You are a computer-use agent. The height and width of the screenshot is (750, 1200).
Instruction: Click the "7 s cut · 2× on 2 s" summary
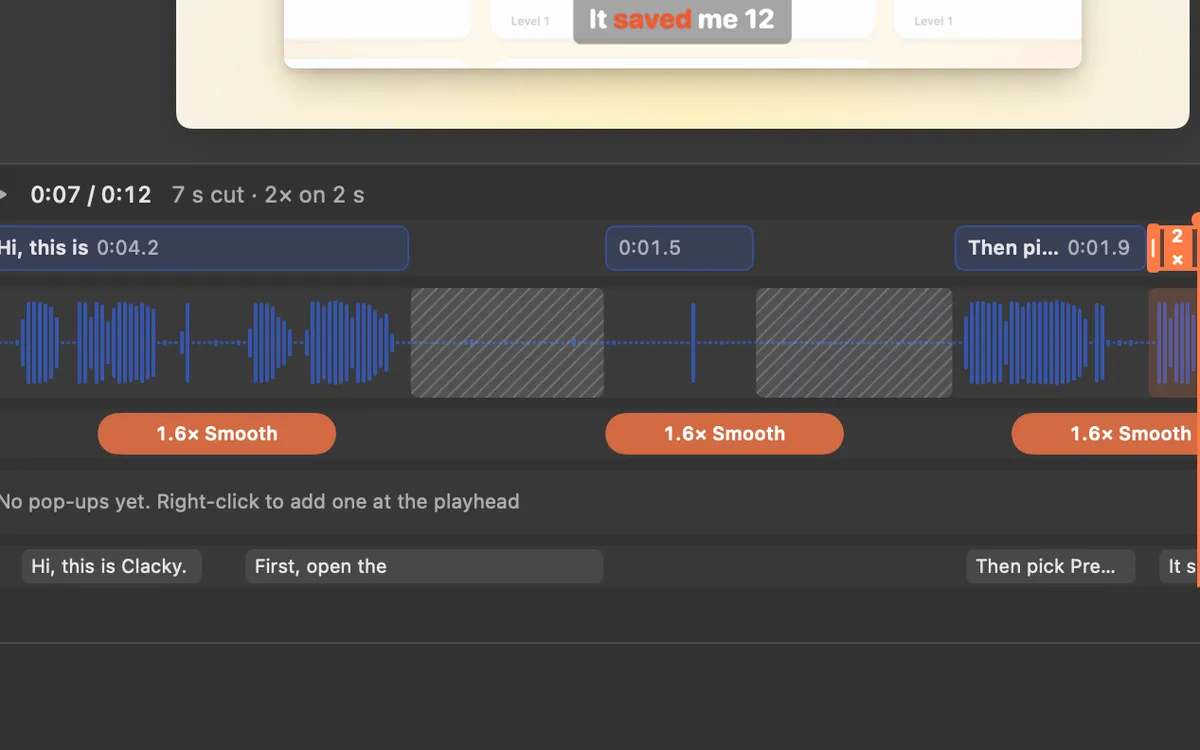(268, 194)
